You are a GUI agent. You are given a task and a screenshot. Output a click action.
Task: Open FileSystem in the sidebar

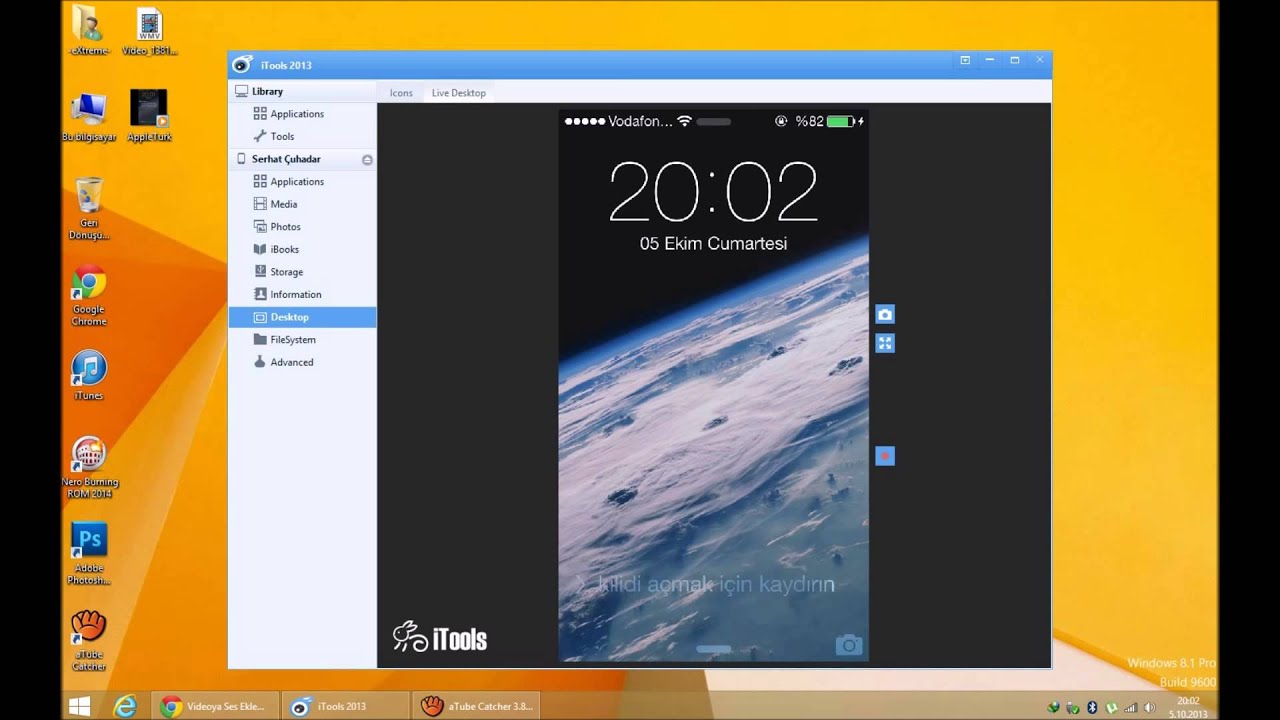[302, 340]
